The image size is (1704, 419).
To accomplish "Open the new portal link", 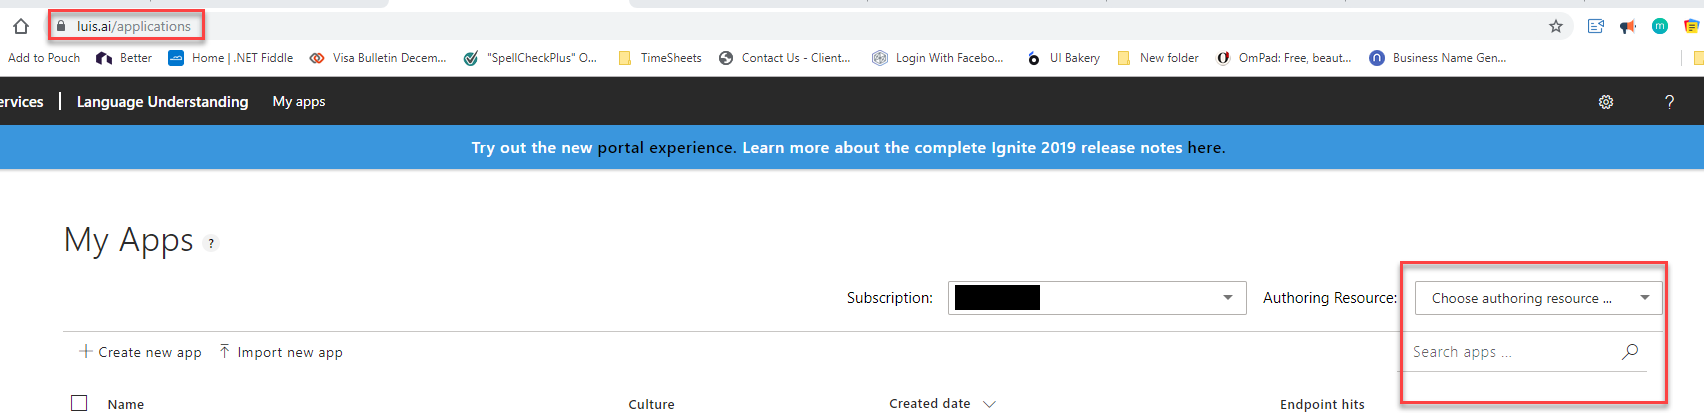I will coord(620,148).
